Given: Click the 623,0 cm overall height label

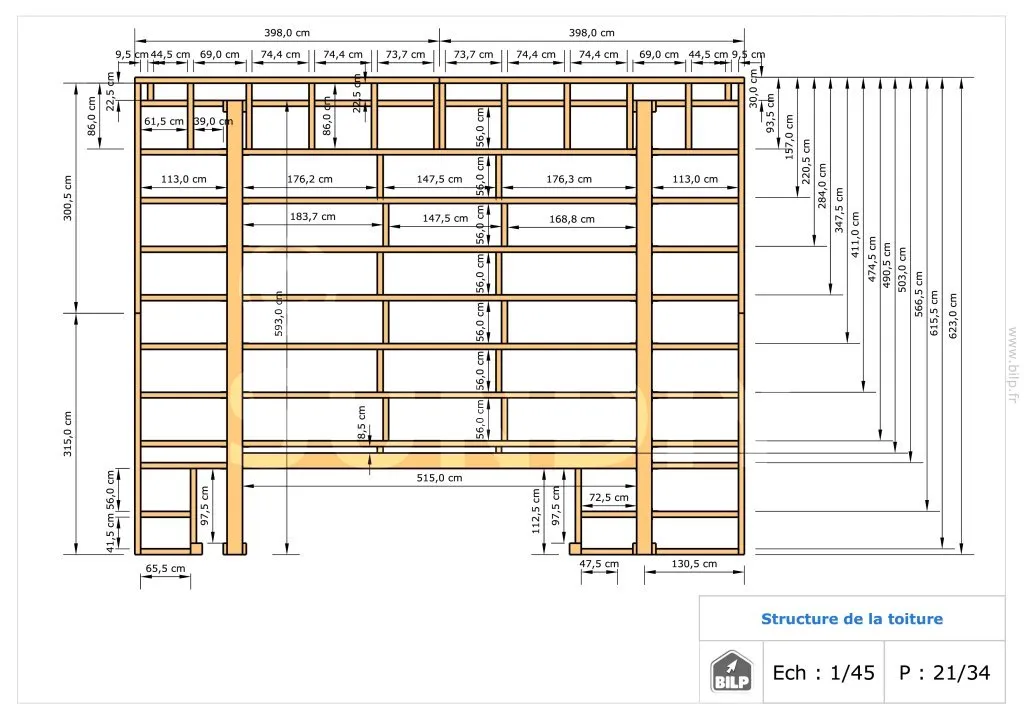Looking at the screenshot, I should [x=952, y=315].
